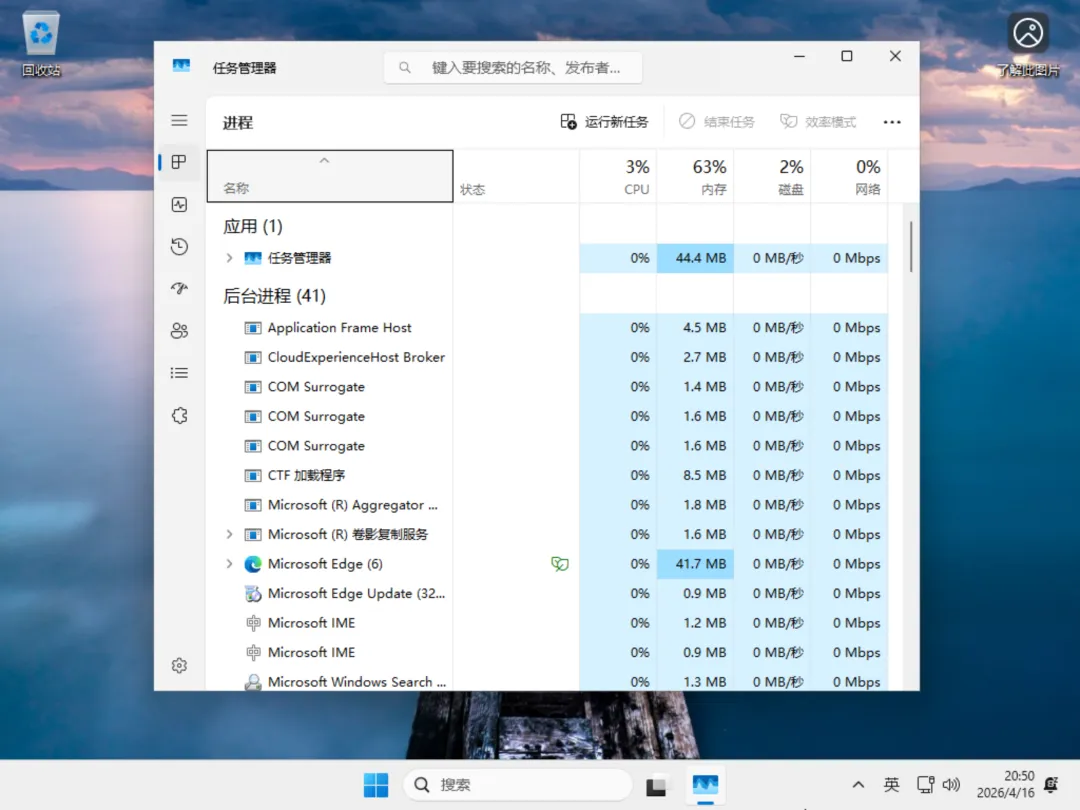Switch the 英 input method indicator

pyautogui.click(x=891, y=785)
